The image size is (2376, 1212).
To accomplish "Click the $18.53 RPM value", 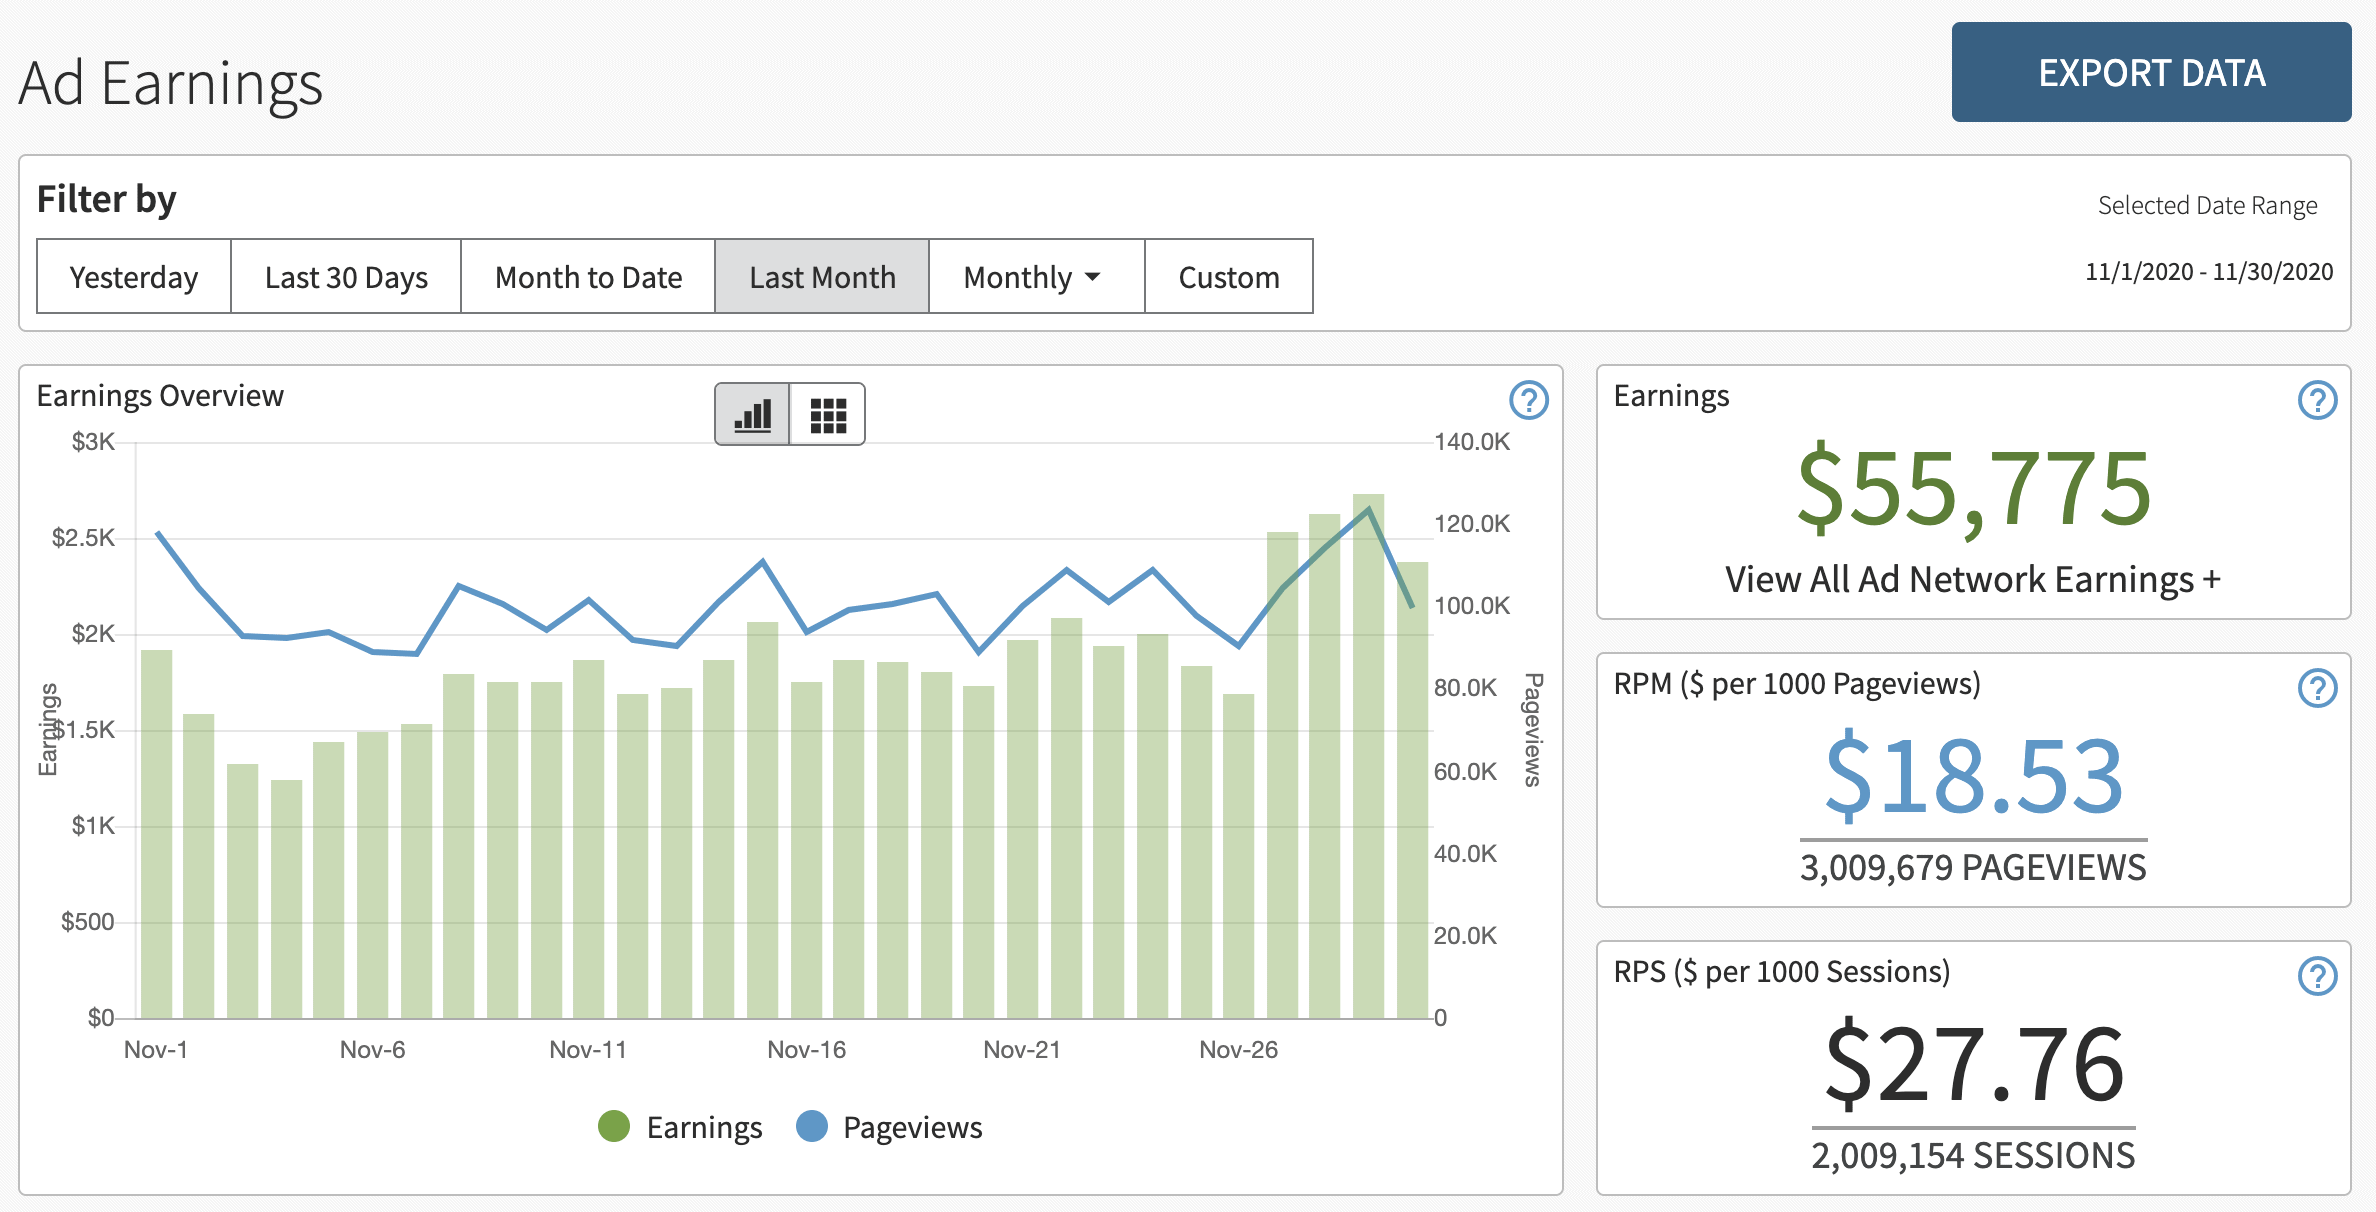I will (1973, 775).
